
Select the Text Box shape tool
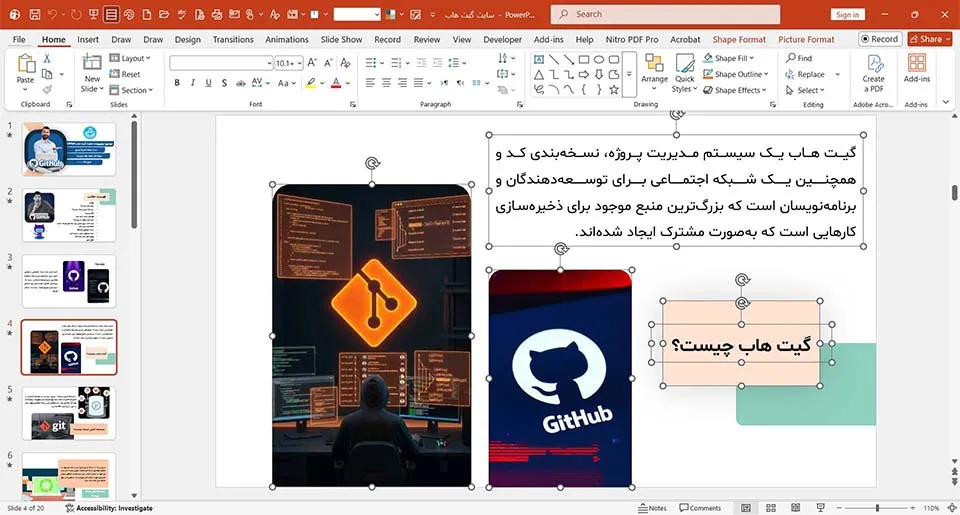(x=539, y=59)
